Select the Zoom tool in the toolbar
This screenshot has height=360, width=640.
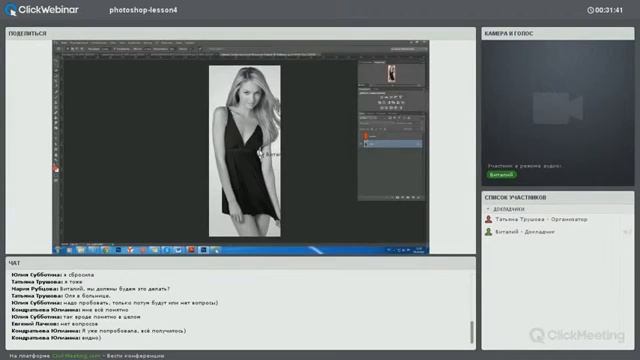(x=56, y=160)
